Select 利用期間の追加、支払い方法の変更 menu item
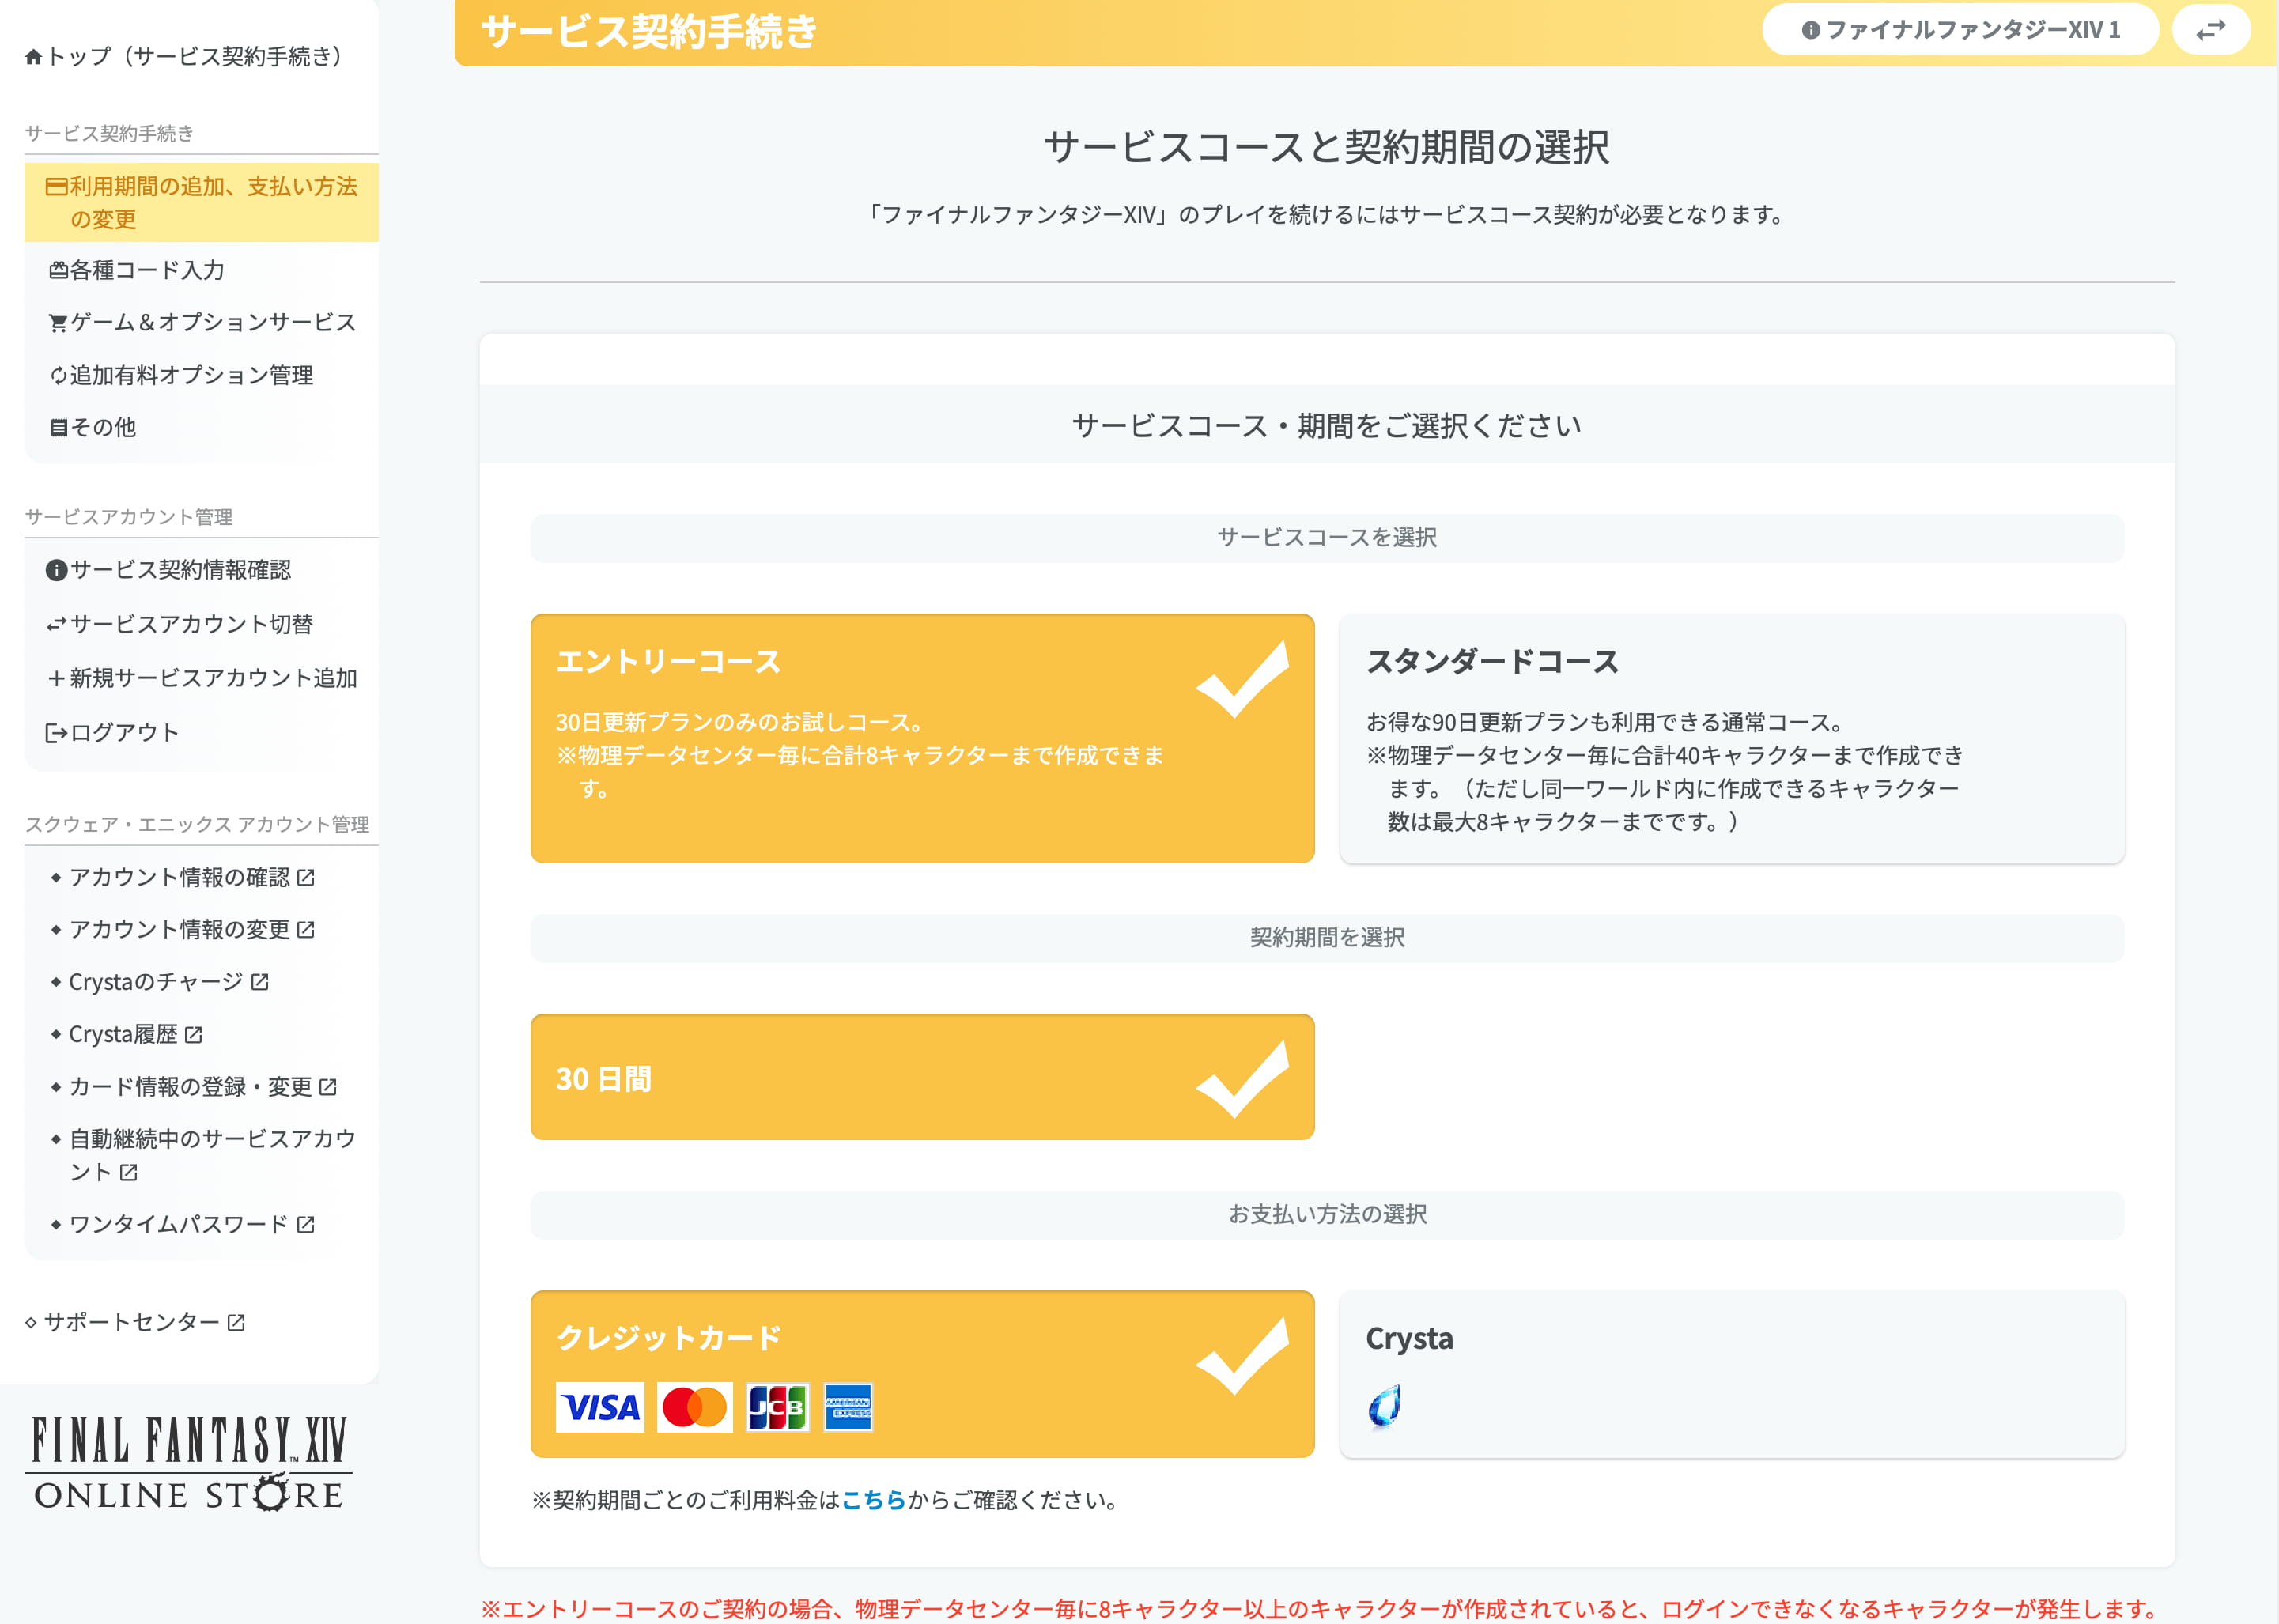The image size is (2279, 1624). (x=202, y=202)
